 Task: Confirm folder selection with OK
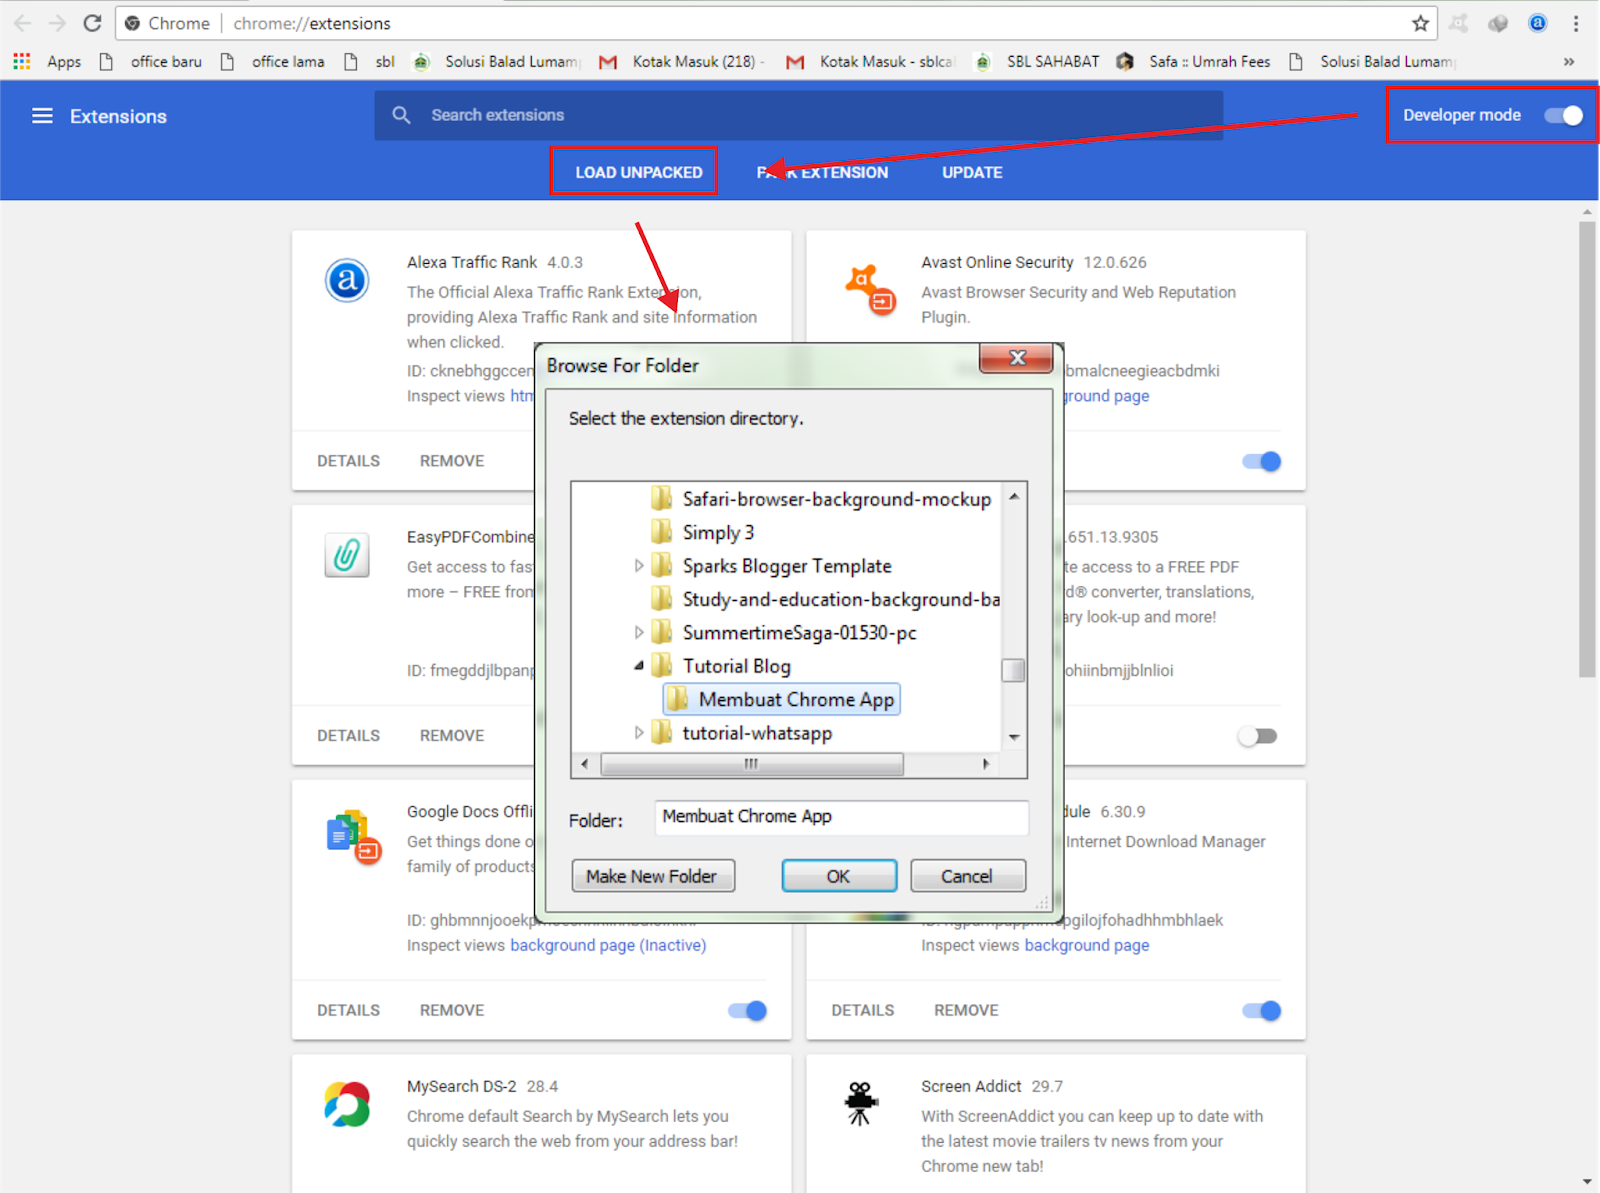pos(838,876)
